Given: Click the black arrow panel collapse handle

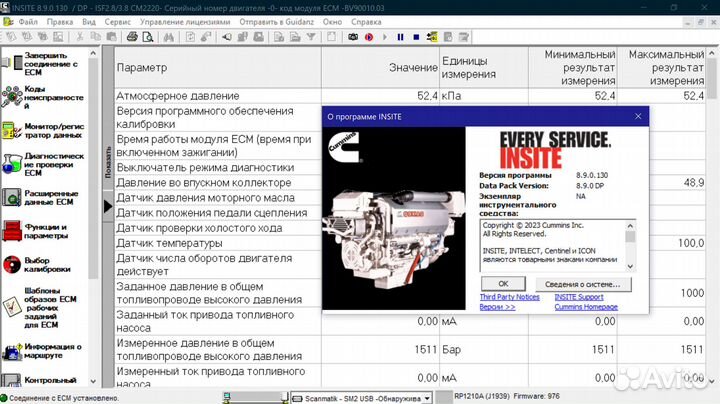Looking at the screenshot, I should [x=107, y=206].
